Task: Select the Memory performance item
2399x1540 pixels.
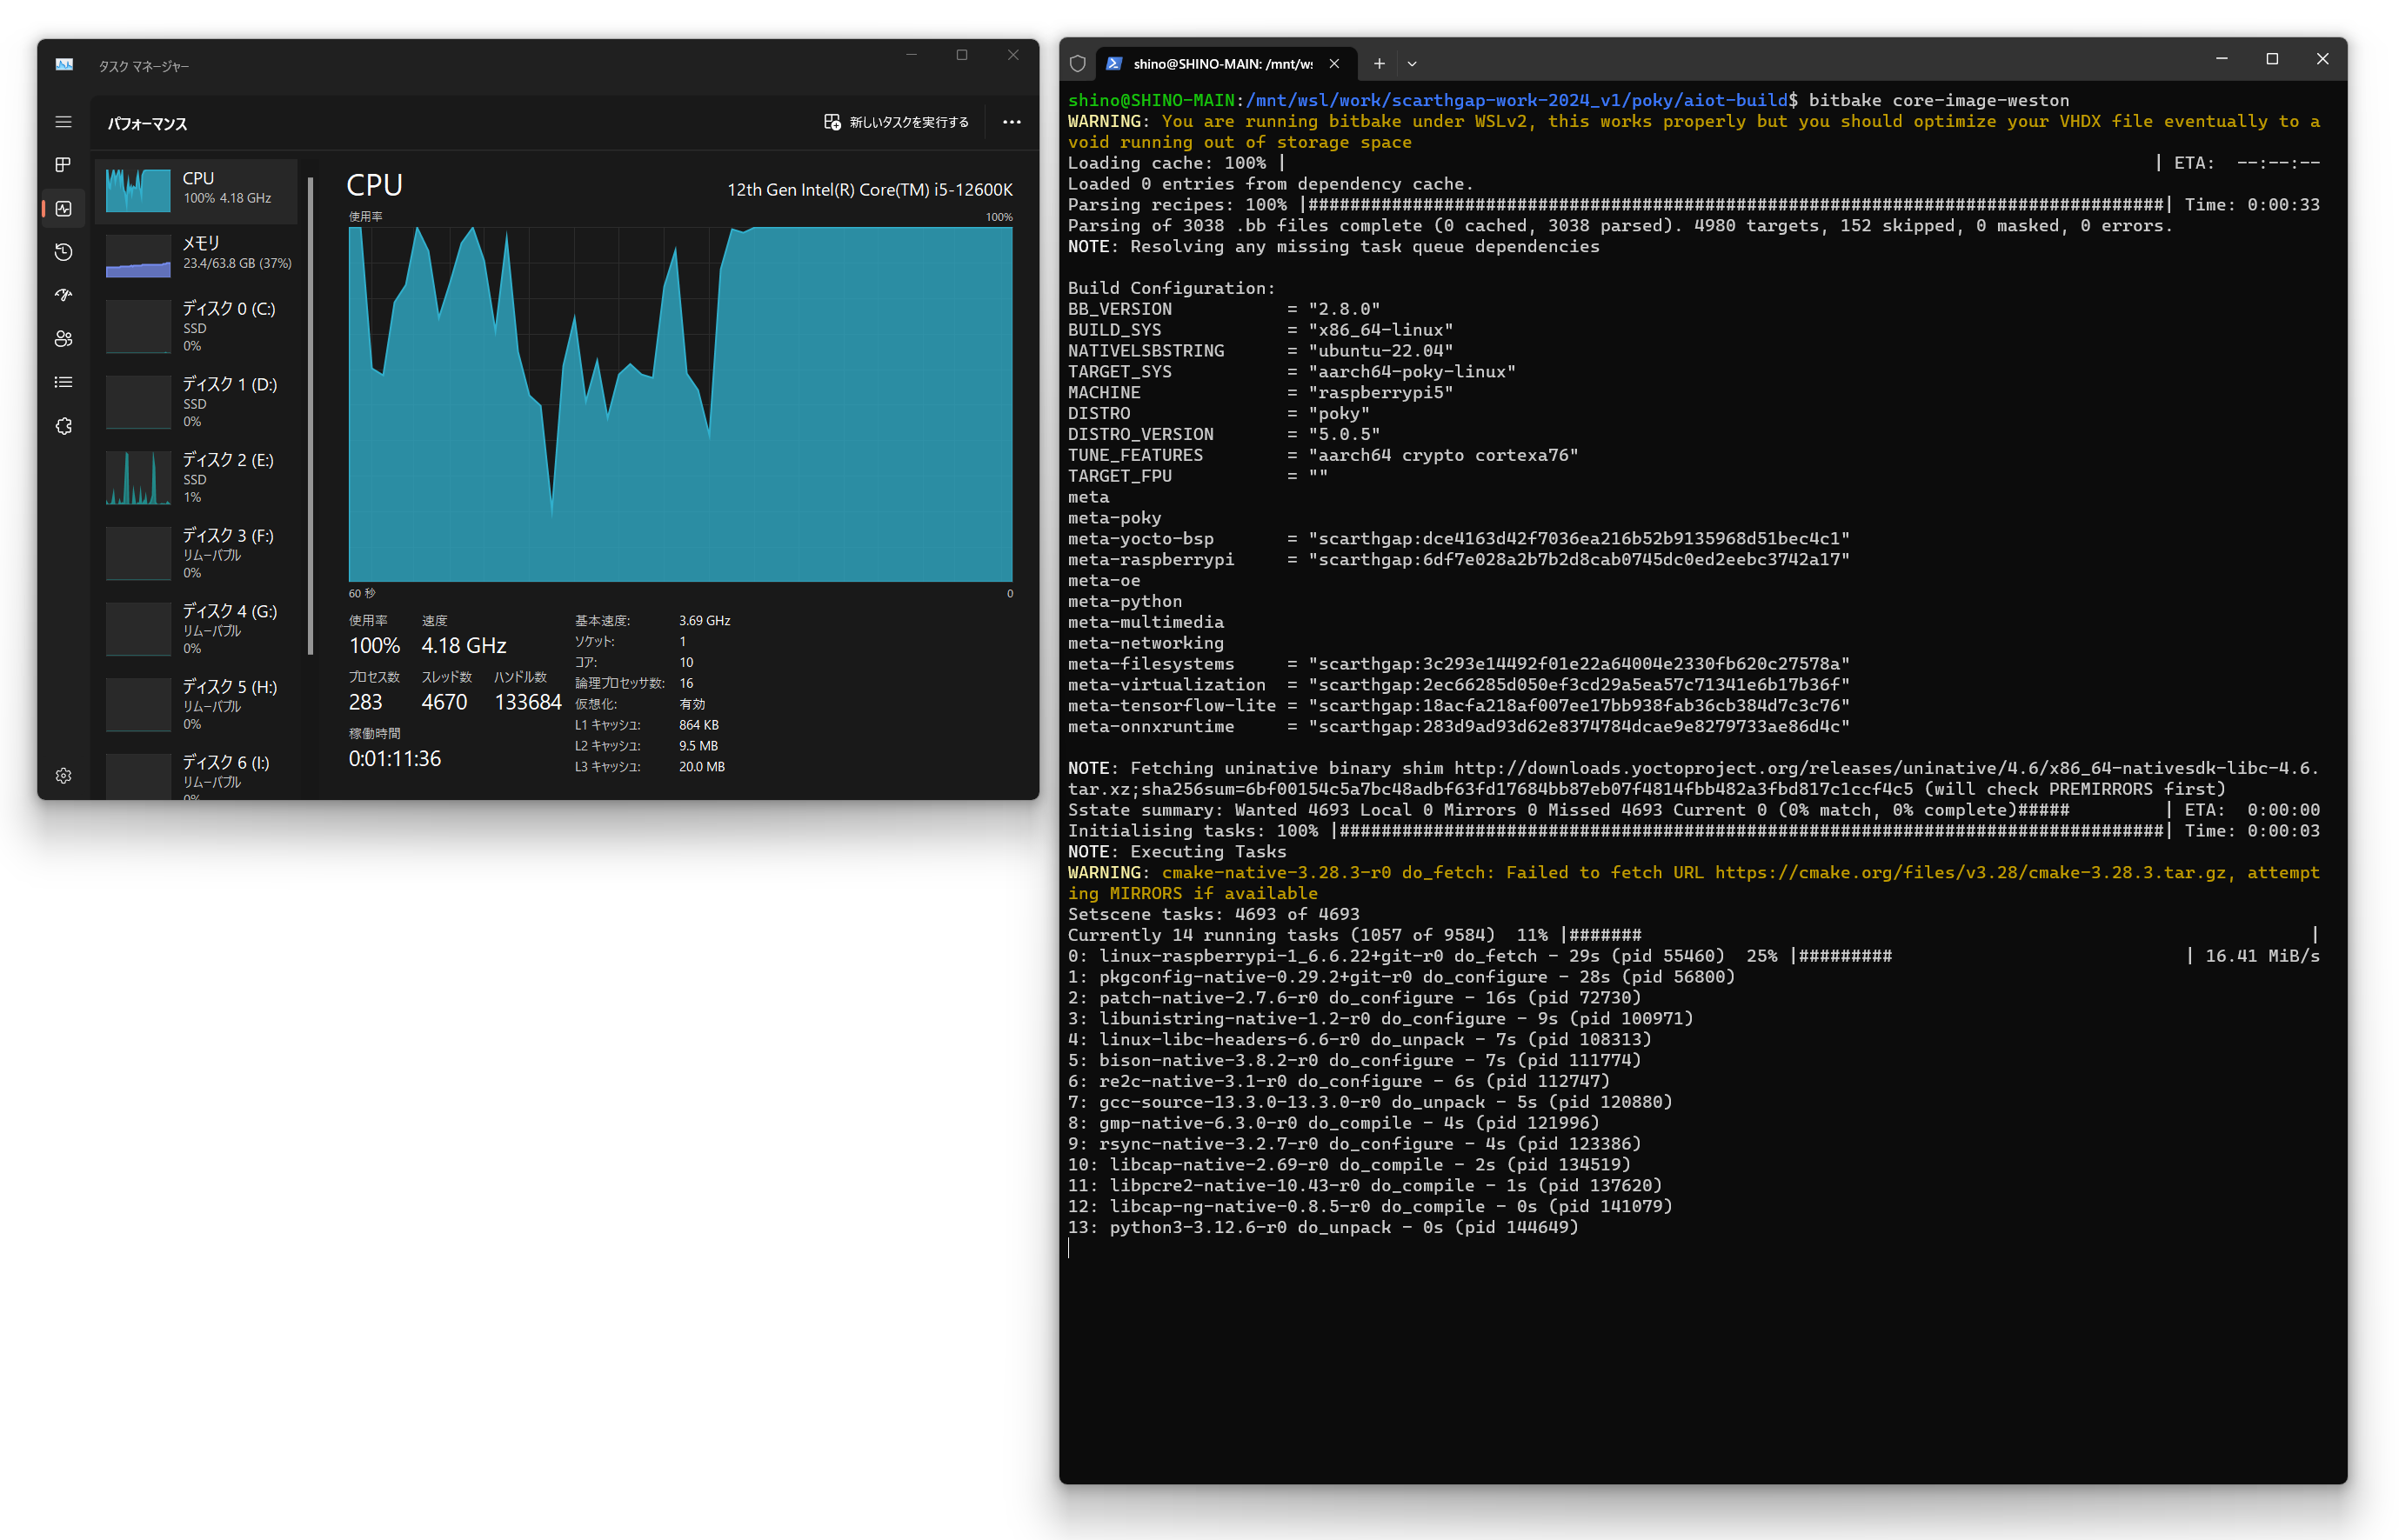Action: tap(200, 254)
